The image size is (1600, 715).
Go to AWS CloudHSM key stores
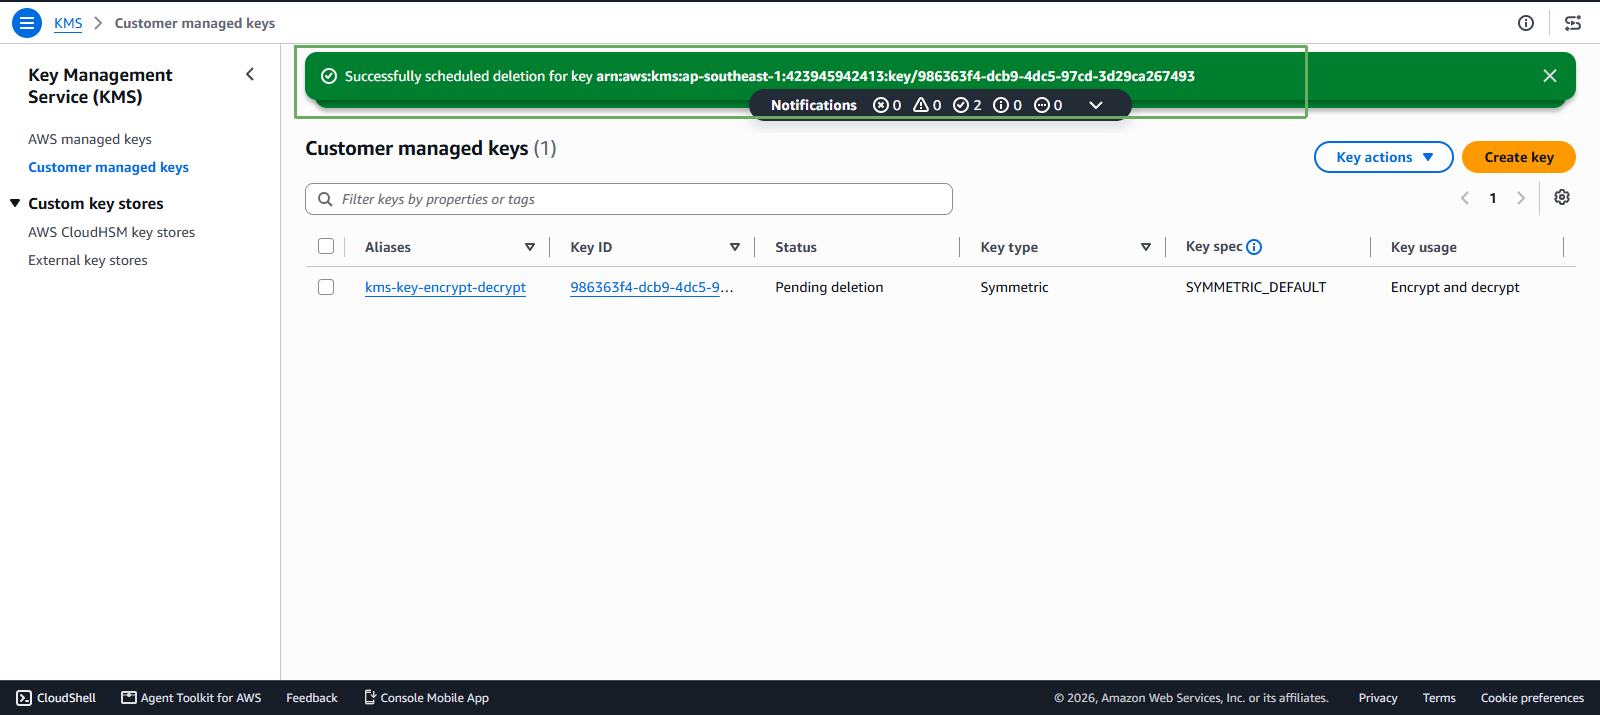111,232
